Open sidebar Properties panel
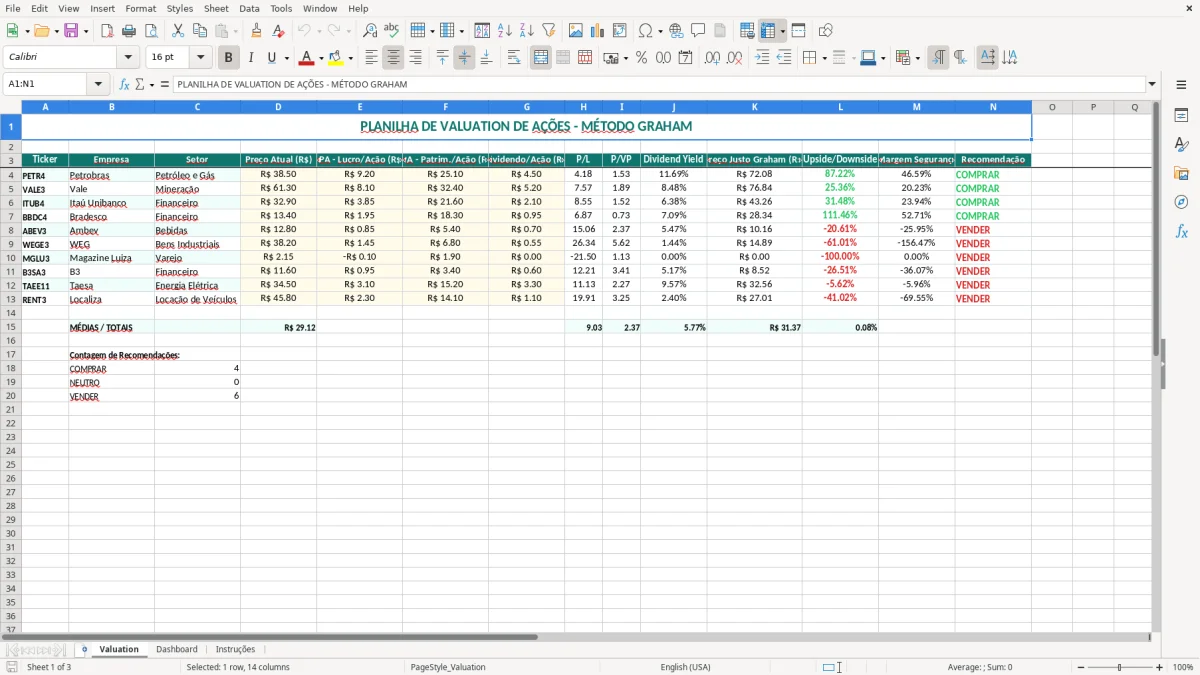This screenshot has width=1200, height=675. pos(1181,116)
